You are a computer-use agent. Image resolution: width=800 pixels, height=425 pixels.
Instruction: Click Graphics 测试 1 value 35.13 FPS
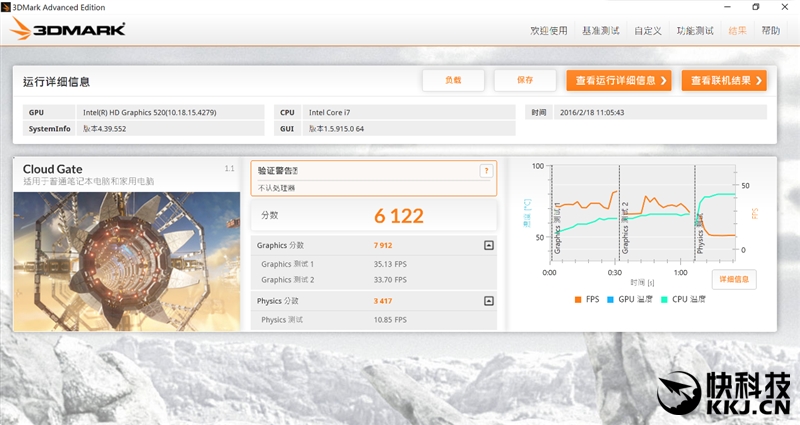390,264
